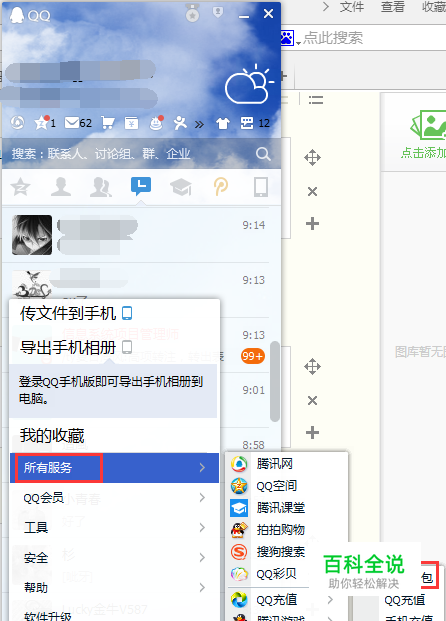This screenshot has width=446, height=621.
Task: Click 腾讯网 in services submenu
Action: (x=288, y=463)
